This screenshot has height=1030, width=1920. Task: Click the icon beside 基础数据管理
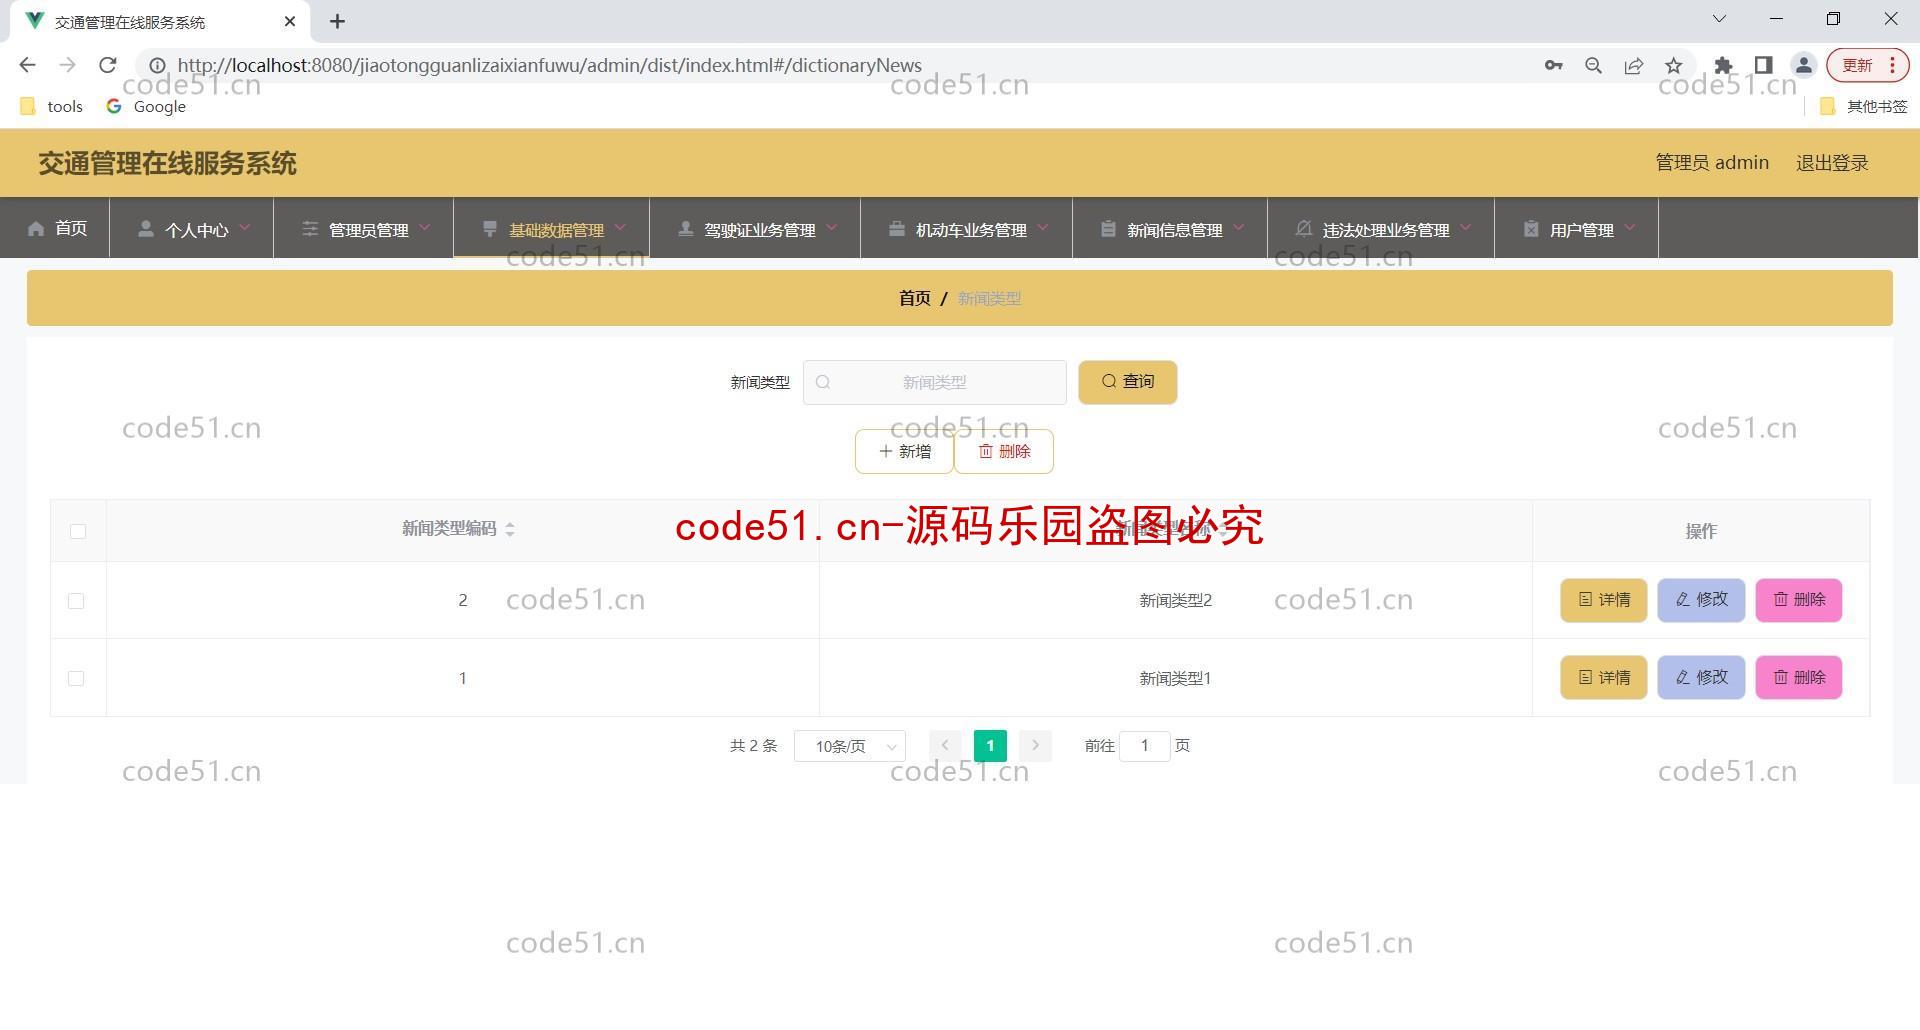490,229
